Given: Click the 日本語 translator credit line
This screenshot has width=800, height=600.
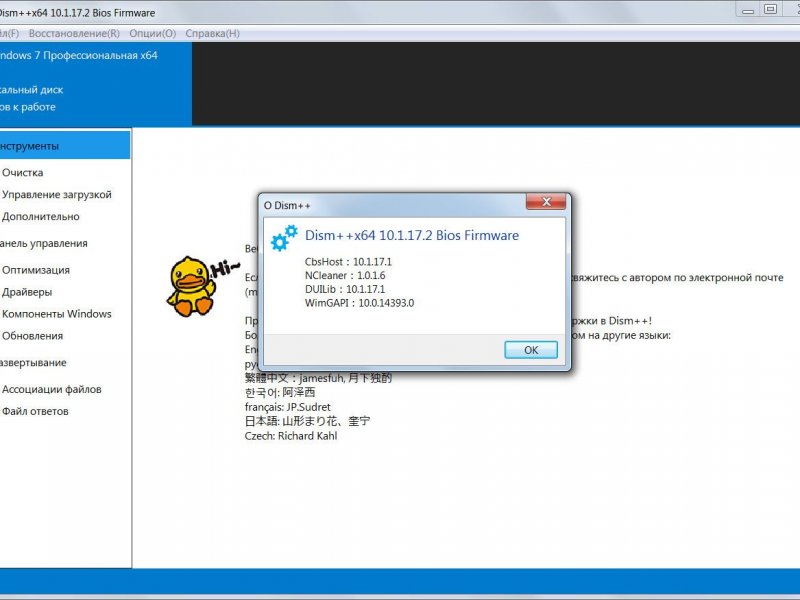Looking at the screenshot, I should (x=308, y=421).
